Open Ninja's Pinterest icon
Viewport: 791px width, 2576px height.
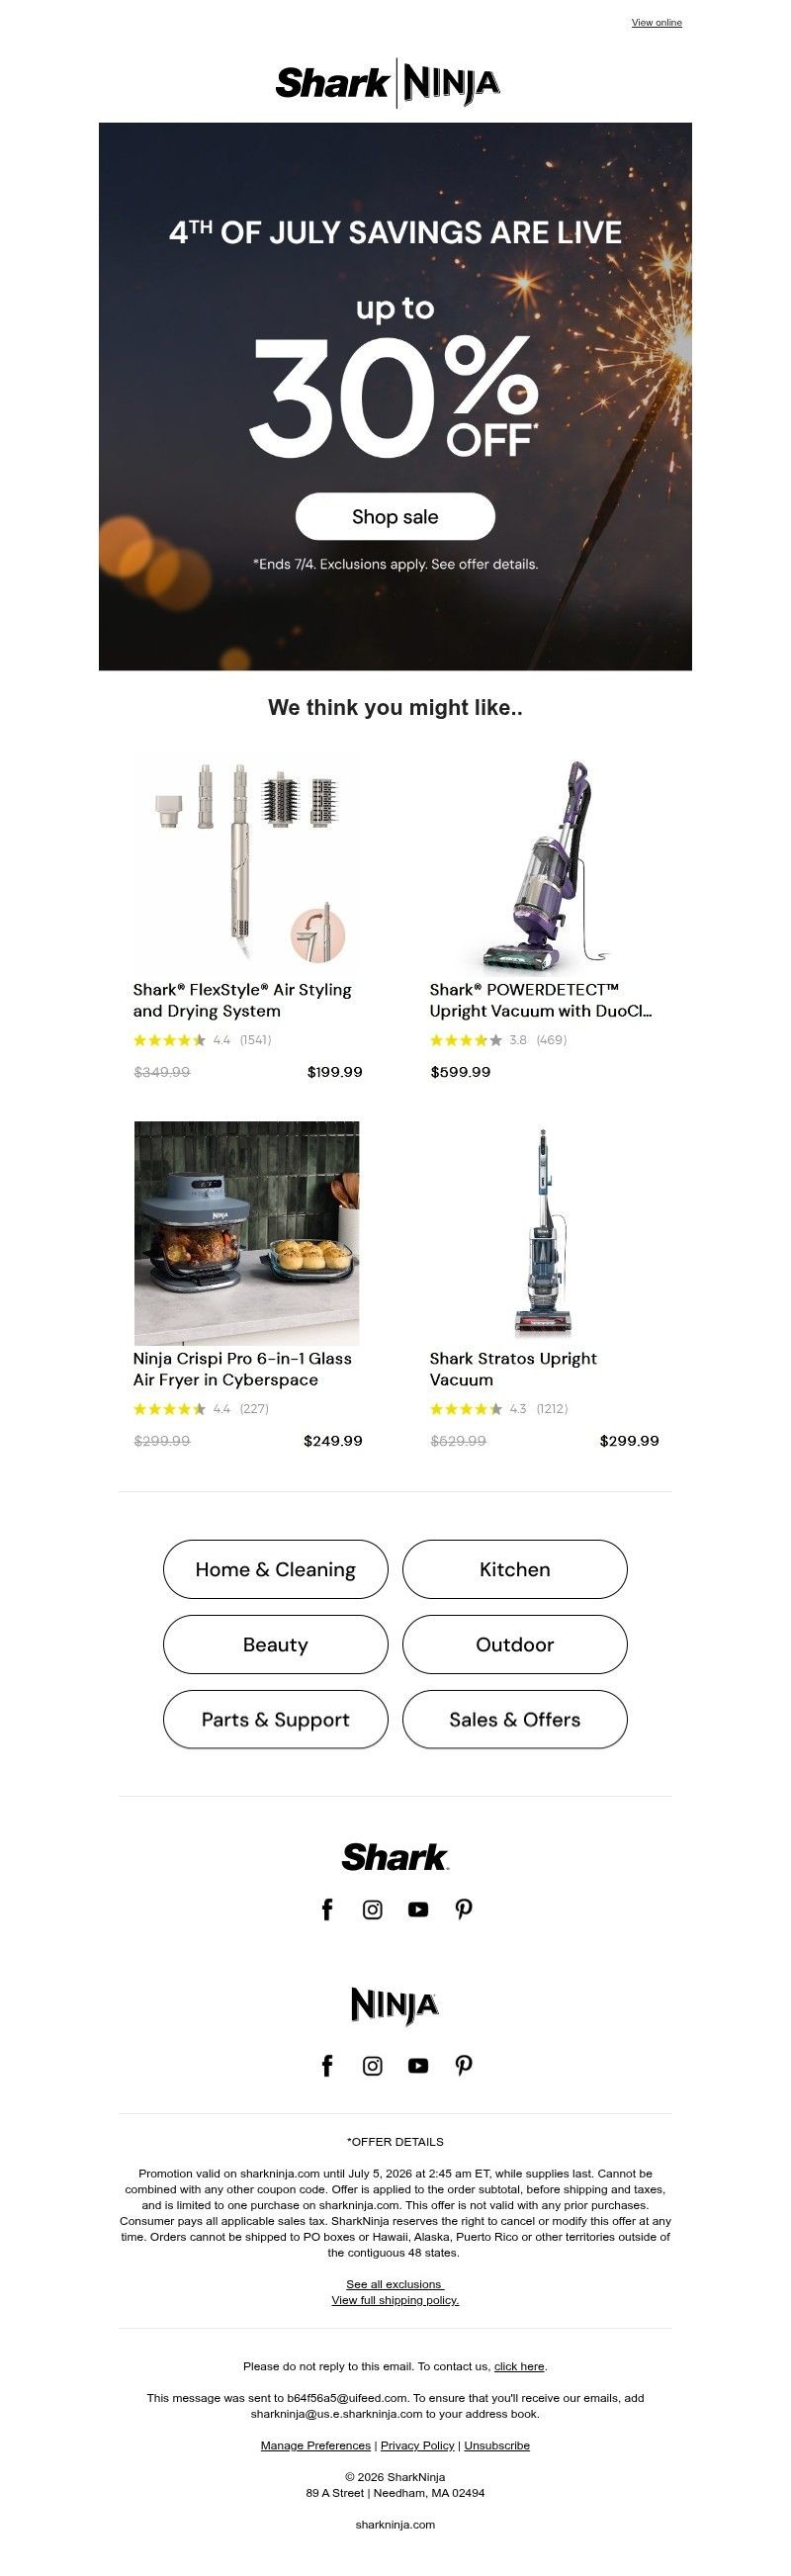pos(464,2066)
